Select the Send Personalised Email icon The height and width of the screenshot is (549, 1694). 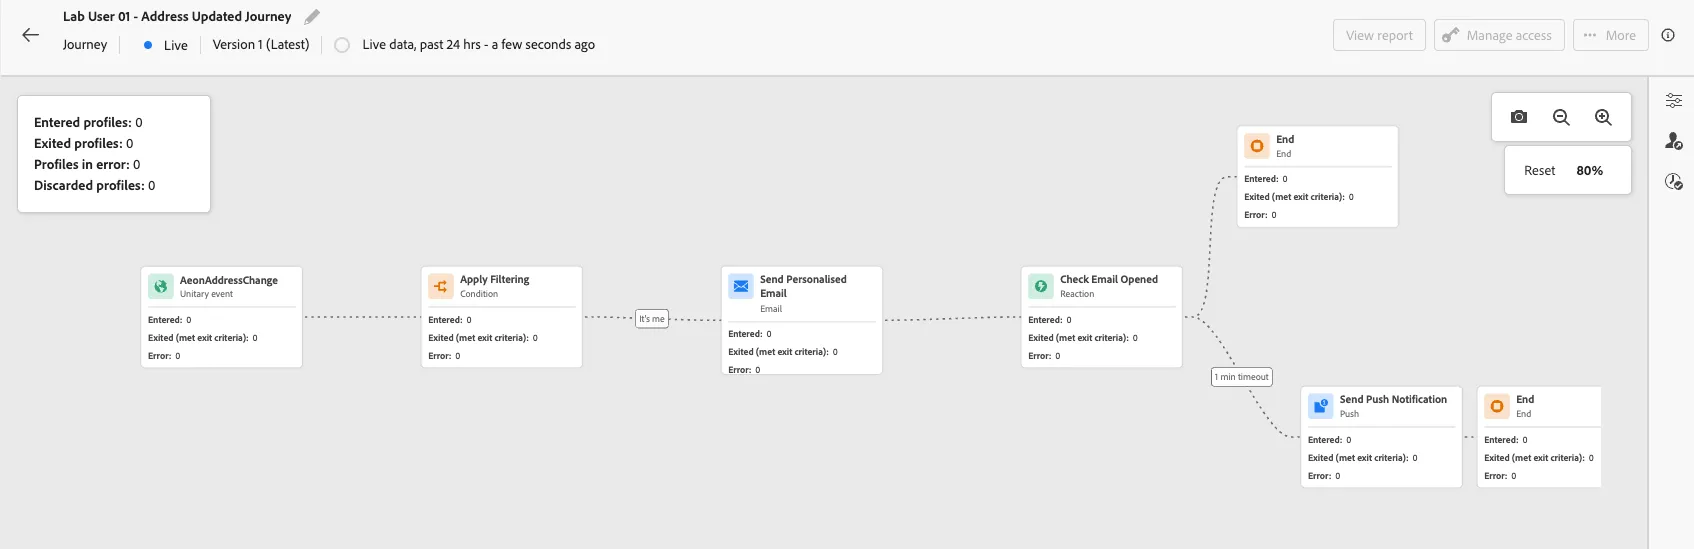pyautogui.click(x=741, y=286)
